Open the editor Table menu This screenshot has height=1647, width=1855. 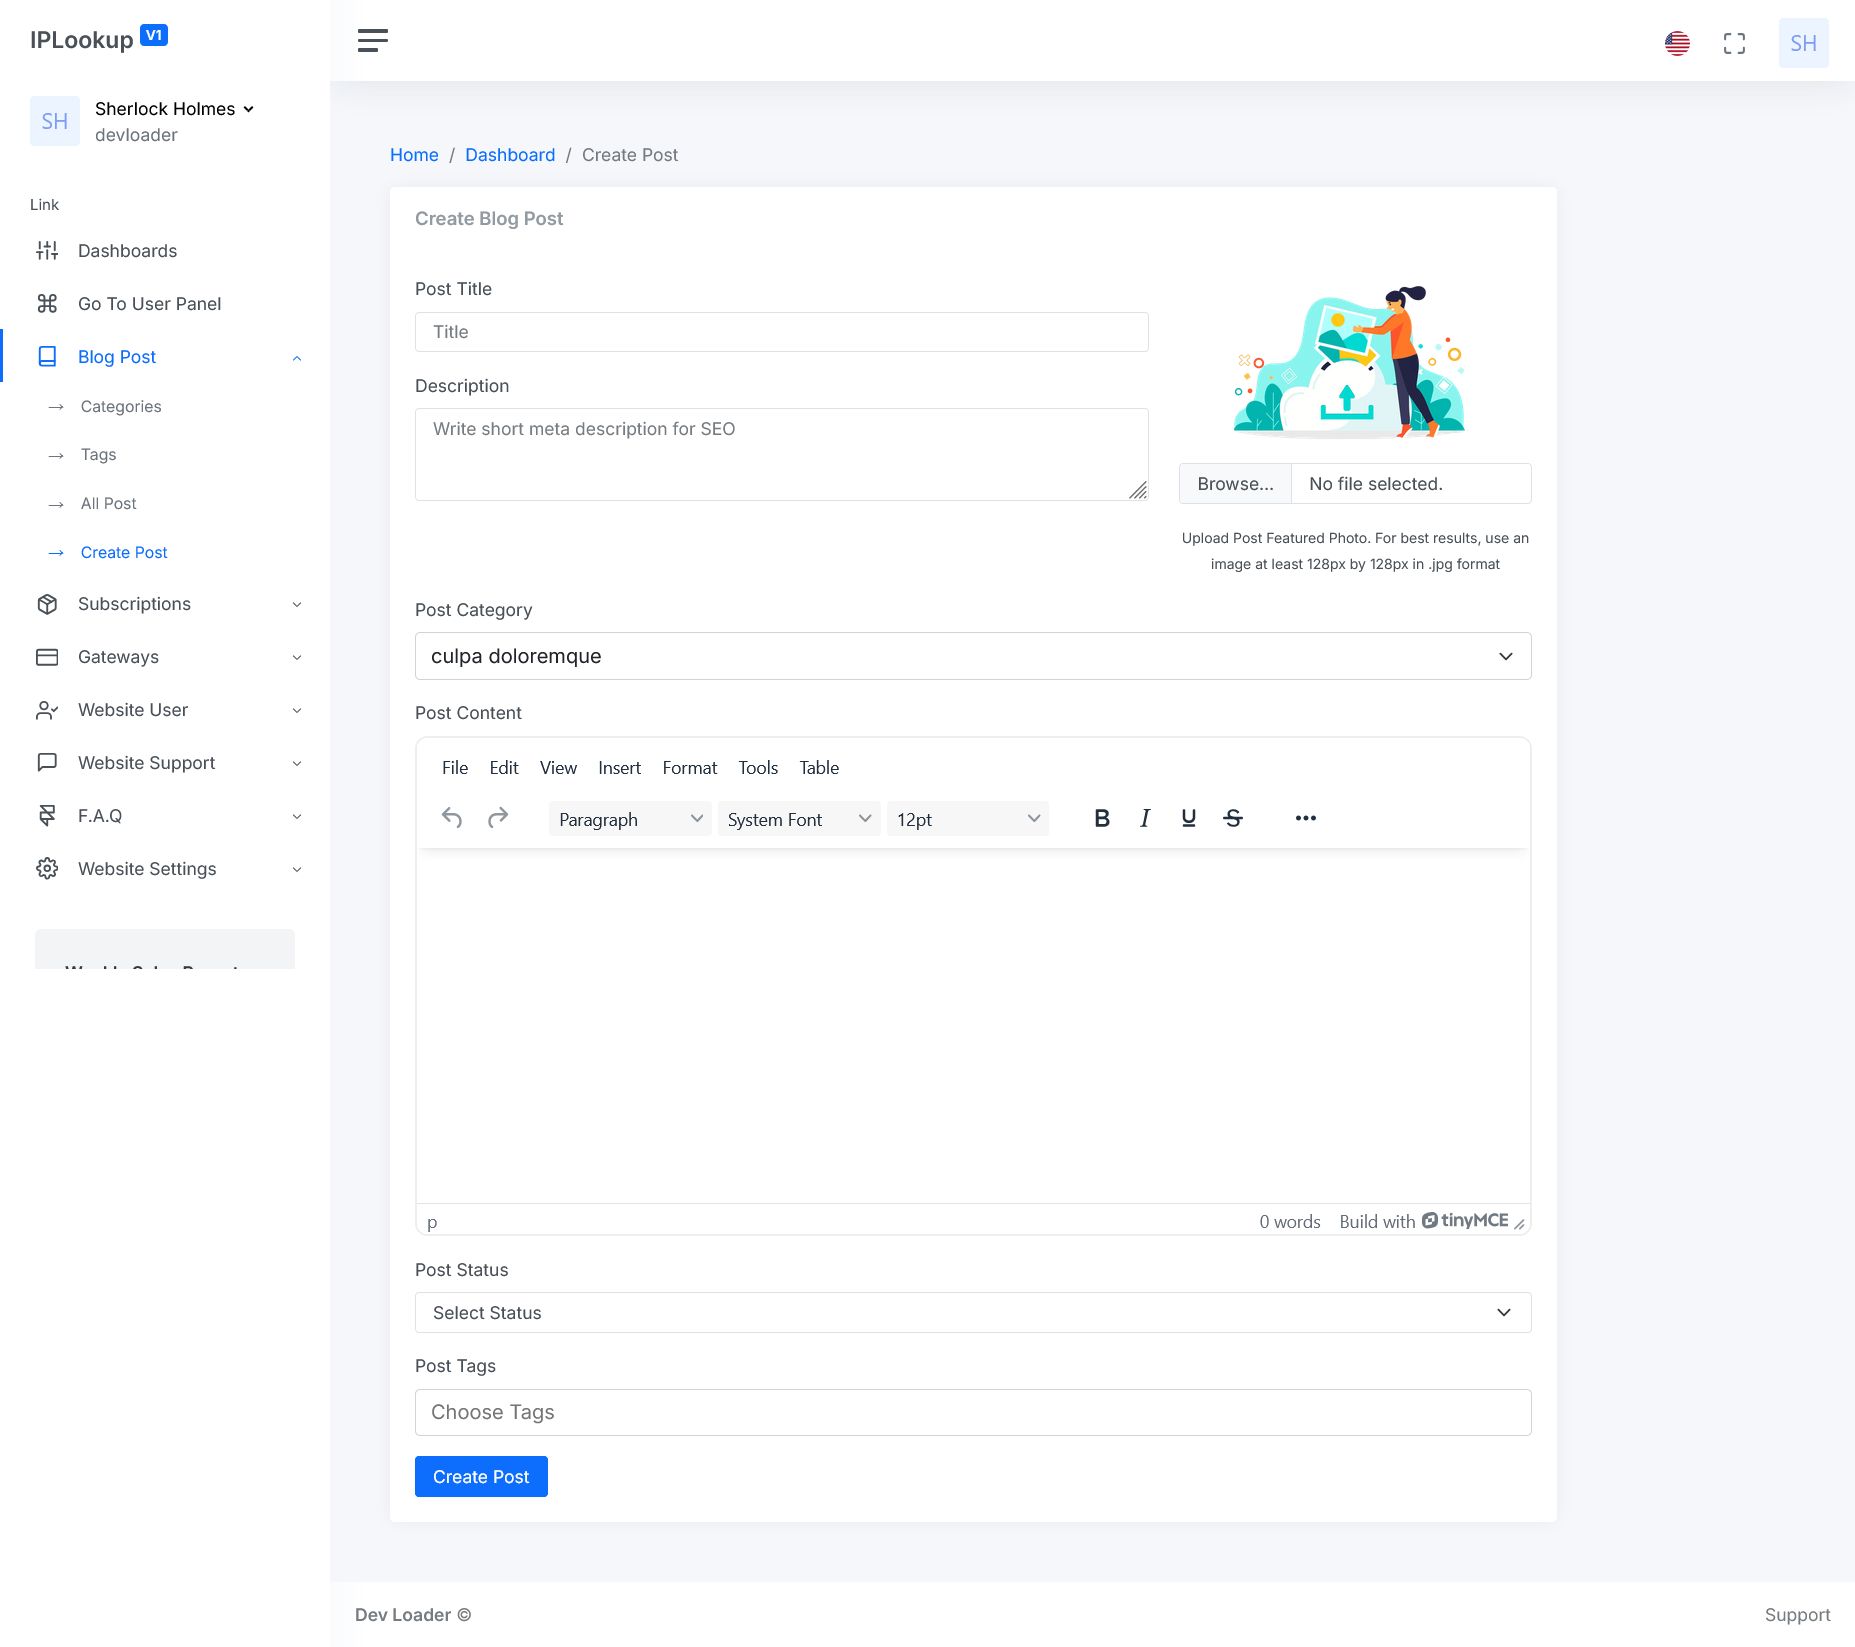click(x=819, y=768)
